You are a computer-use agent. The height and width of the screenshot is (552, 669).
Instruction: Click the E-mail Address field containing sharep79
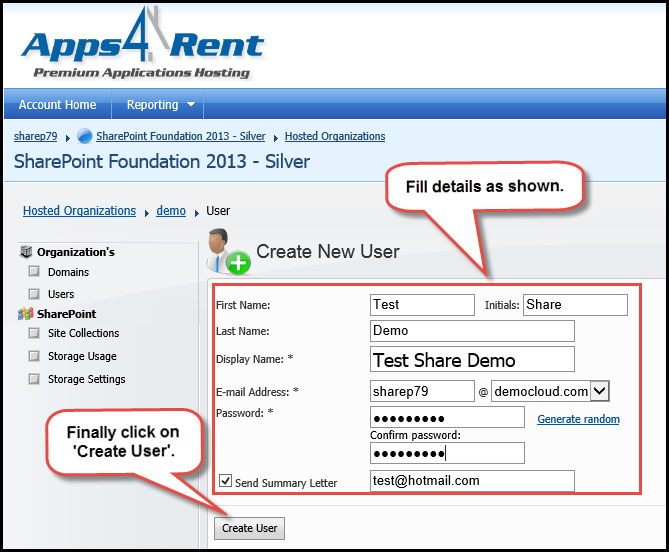[422, 391]
